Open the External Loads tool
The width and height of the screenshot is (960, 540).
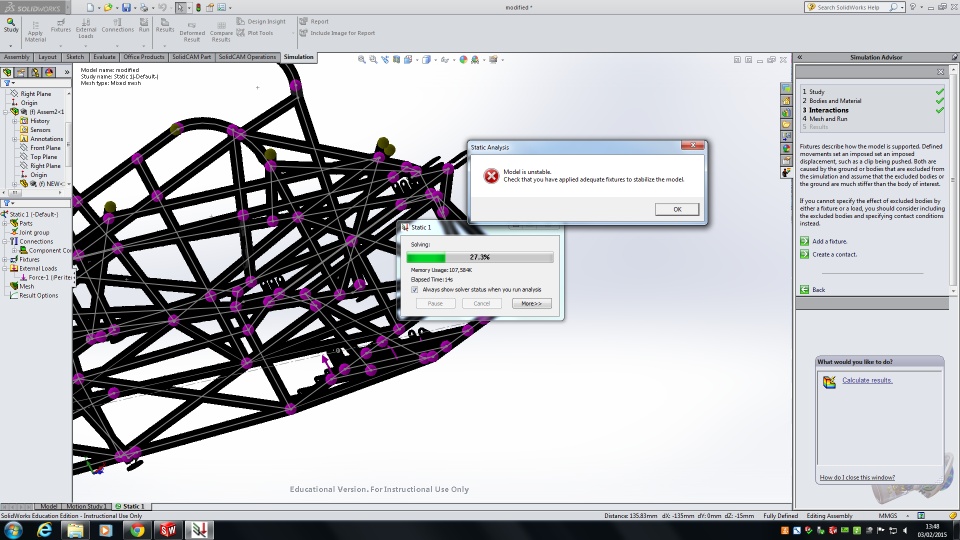click(86, 29)
